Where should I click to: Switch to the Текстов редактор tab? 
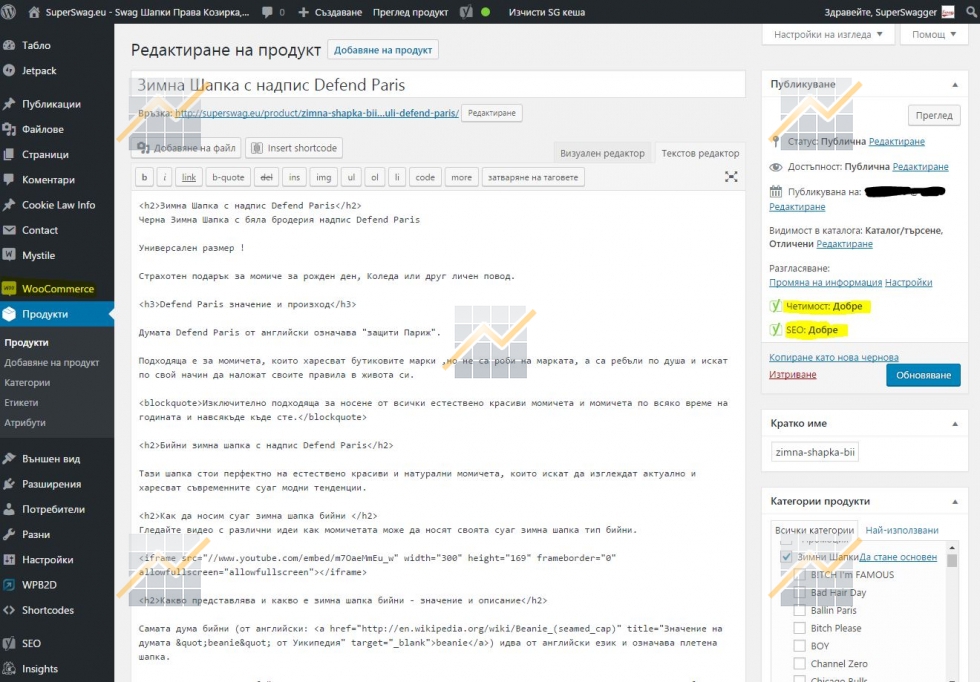coord(700,153)
